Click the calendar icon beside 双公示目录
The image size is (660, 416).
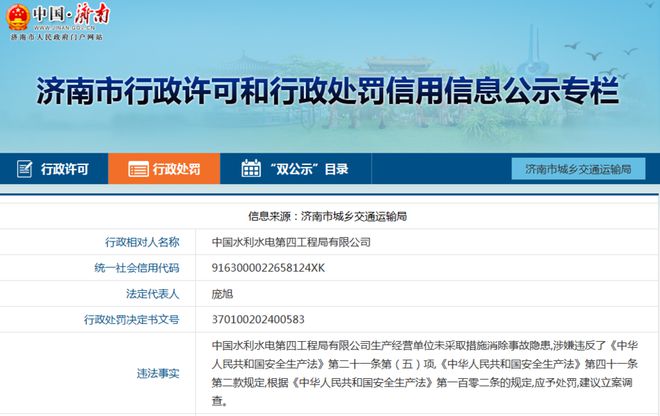coord(251,168)
